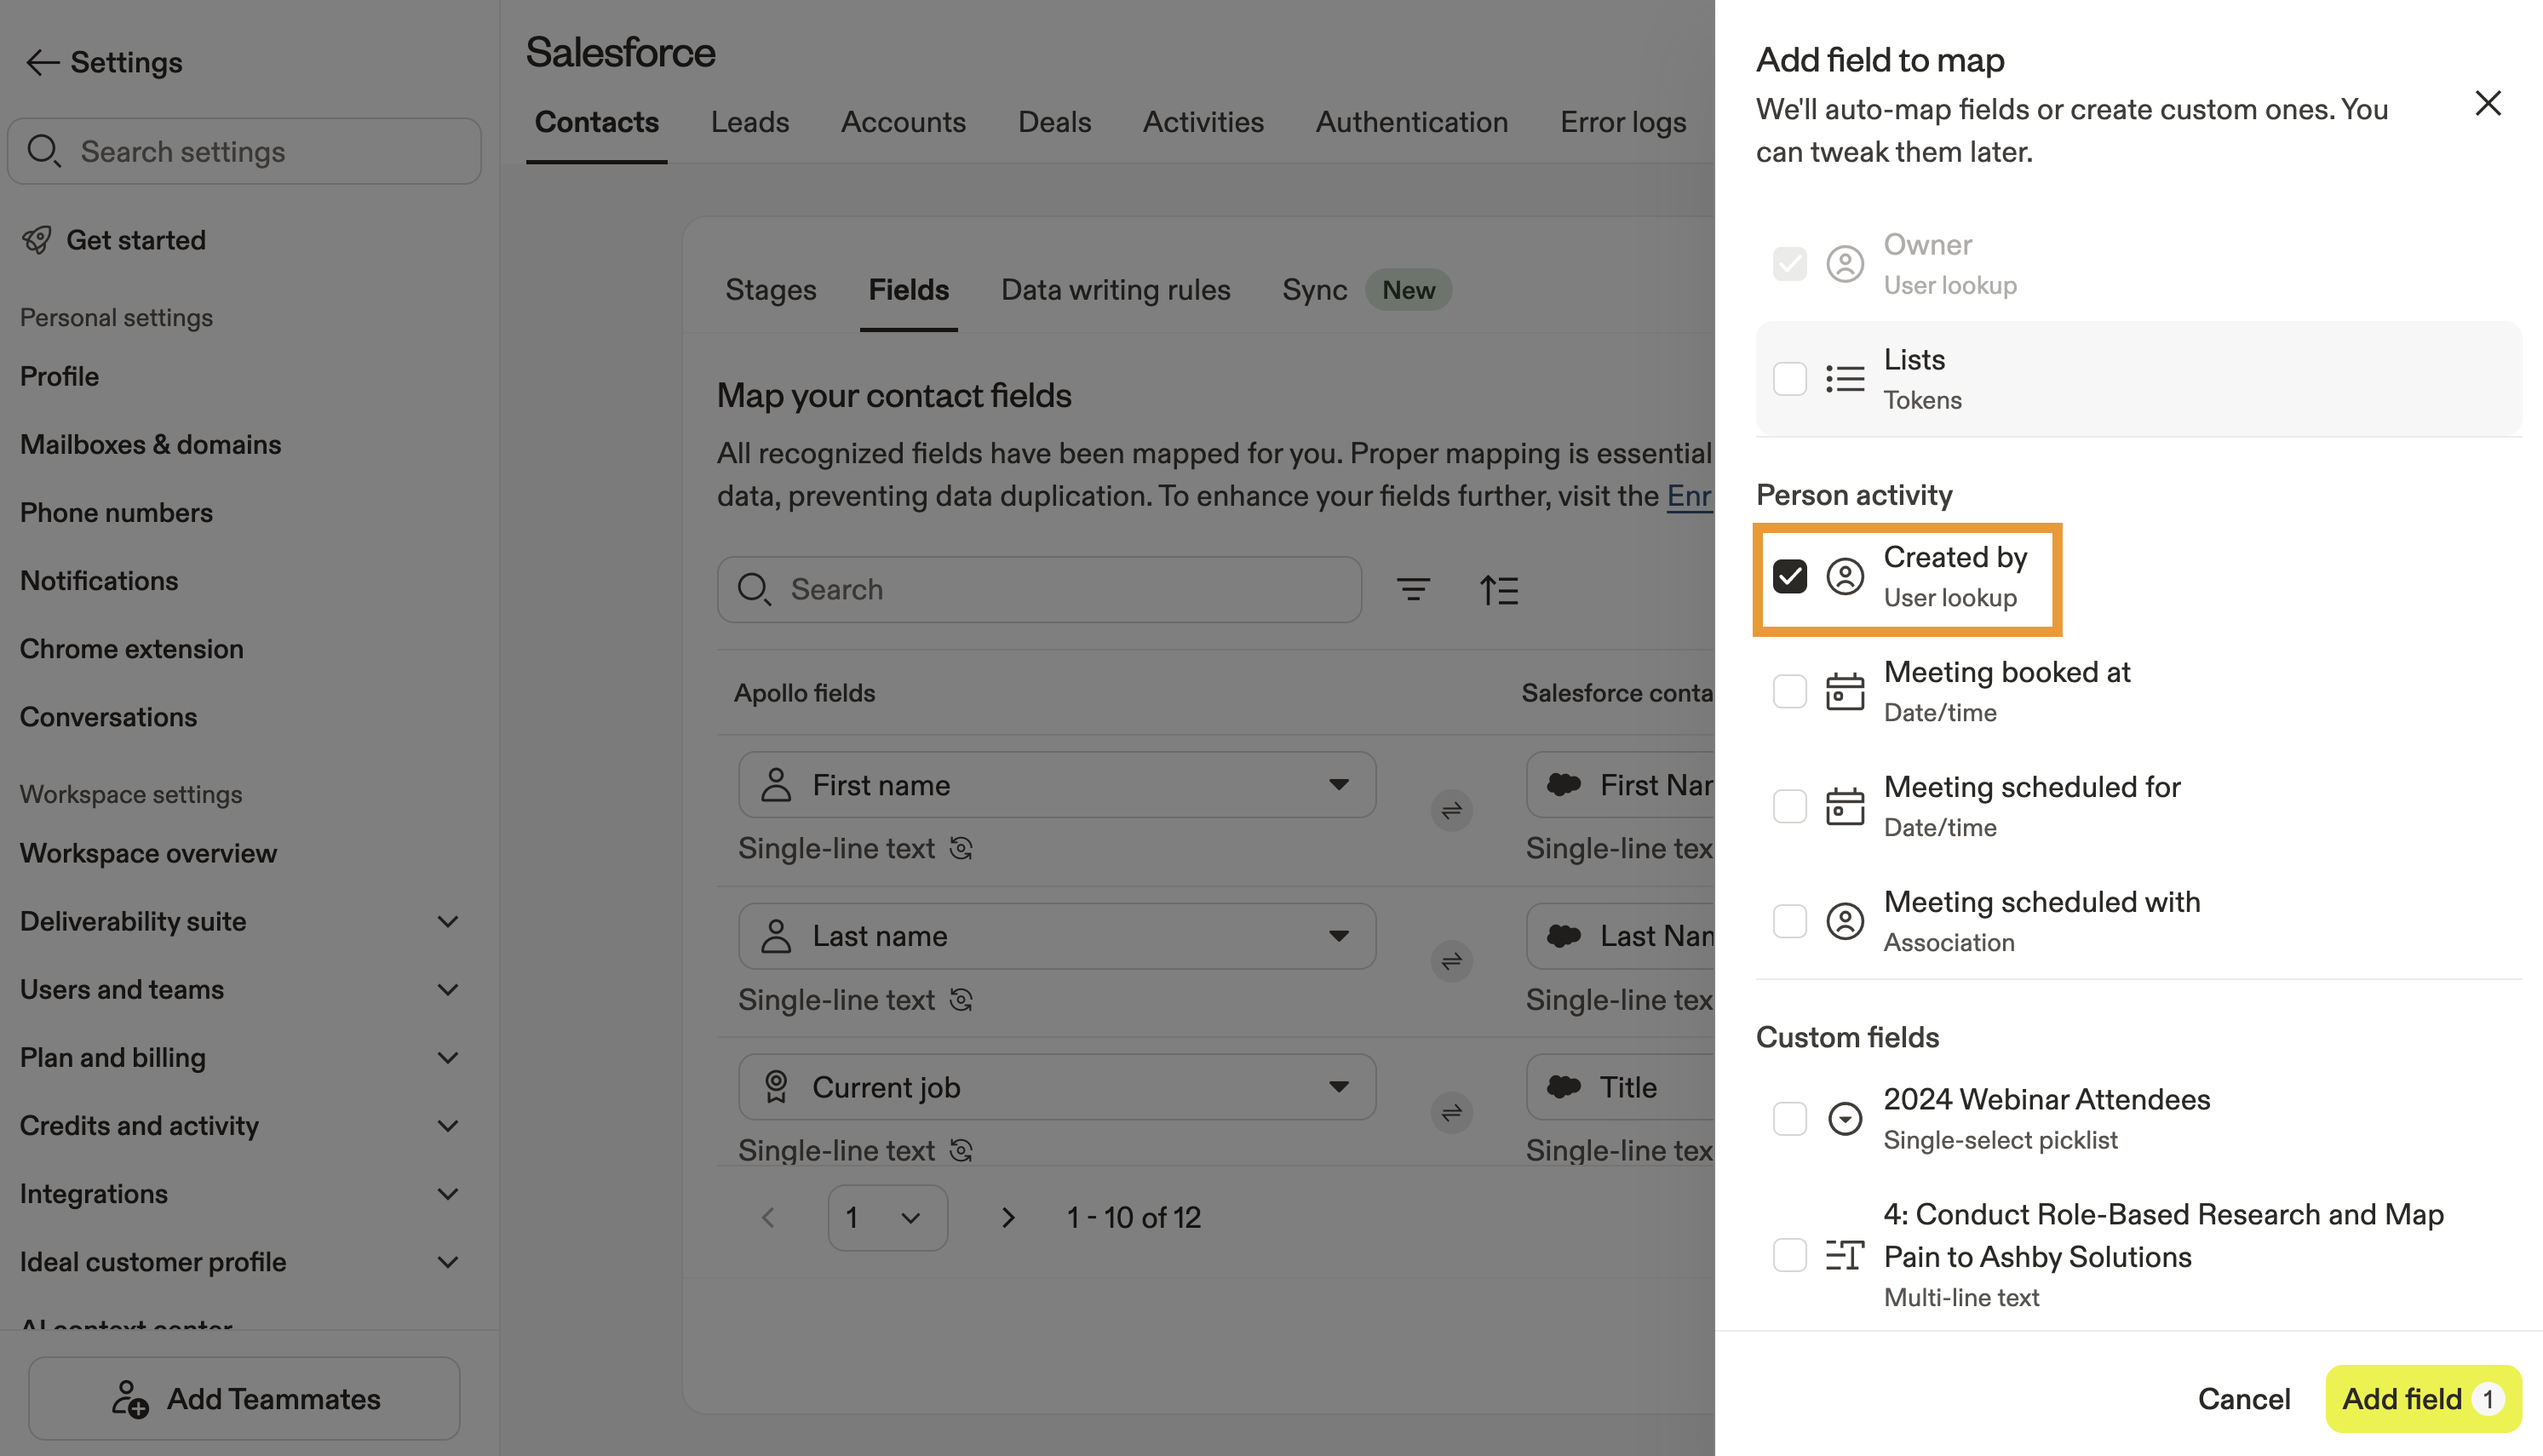This screenshot has width=2543, height=1456.
Task: Check the Conduct Role-Based Research field checkbox
Action: [x=1789, y=1255]
